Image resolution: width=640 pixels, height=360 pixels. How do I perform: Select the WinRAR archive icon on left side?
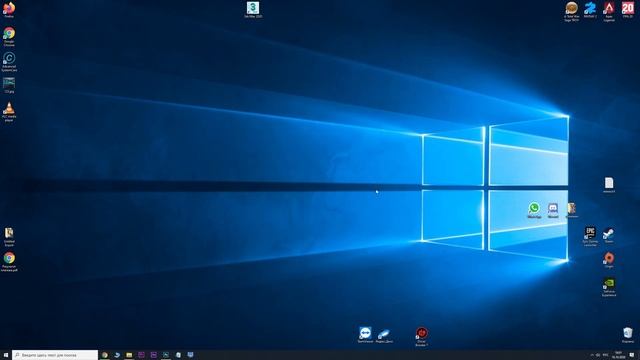(9, 237)
